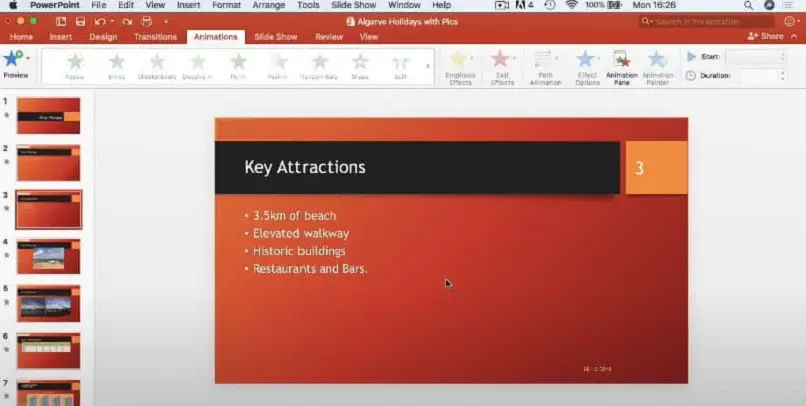806x406 pixels.
Task: Open the Animation Pane
Action: (x=621, y=68)
